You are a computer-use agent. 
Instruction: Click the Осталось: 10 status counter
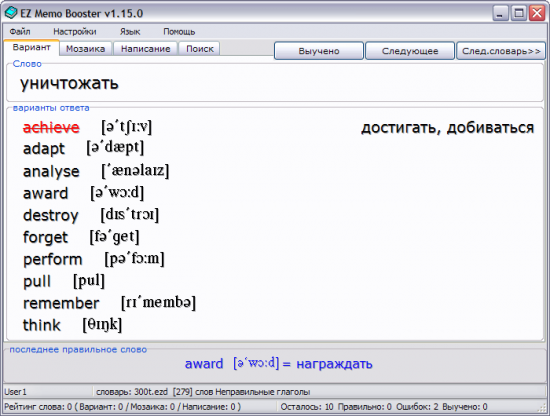[x=307, y=407]
